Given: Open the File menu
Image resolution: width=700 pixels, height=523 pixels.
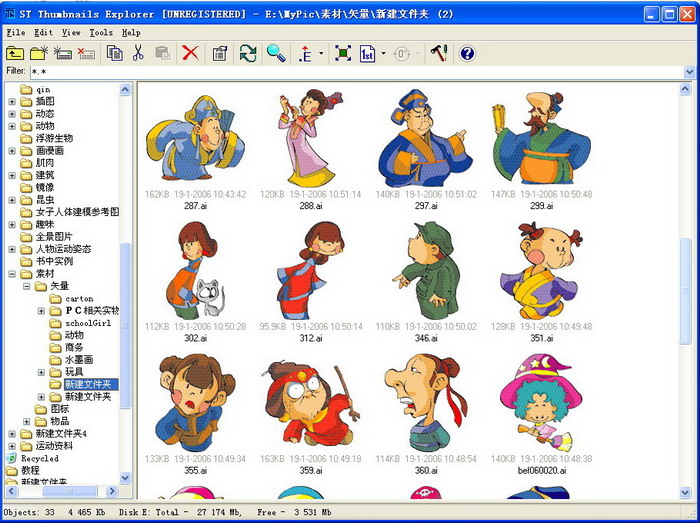Looking at the screenshot, I should click(x=16, y=33).
